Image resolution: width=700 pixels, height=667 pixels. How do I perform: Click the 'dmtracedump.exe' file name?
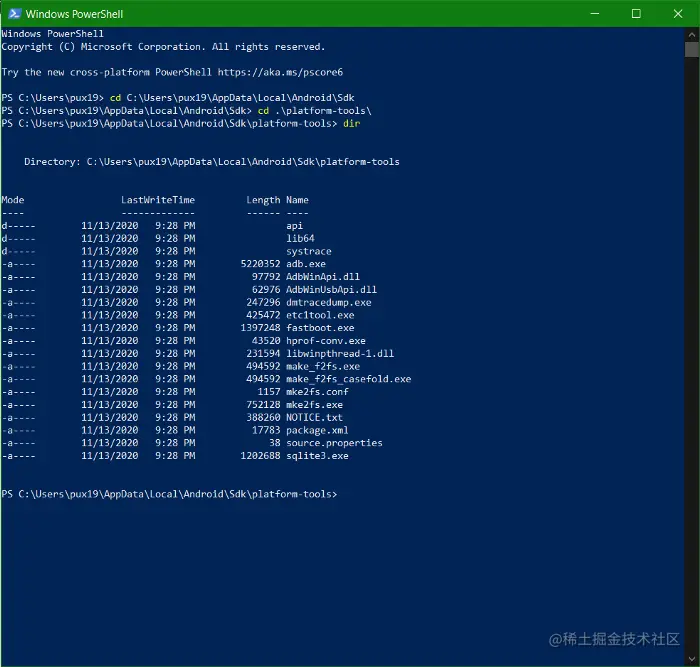click(329, 303)
